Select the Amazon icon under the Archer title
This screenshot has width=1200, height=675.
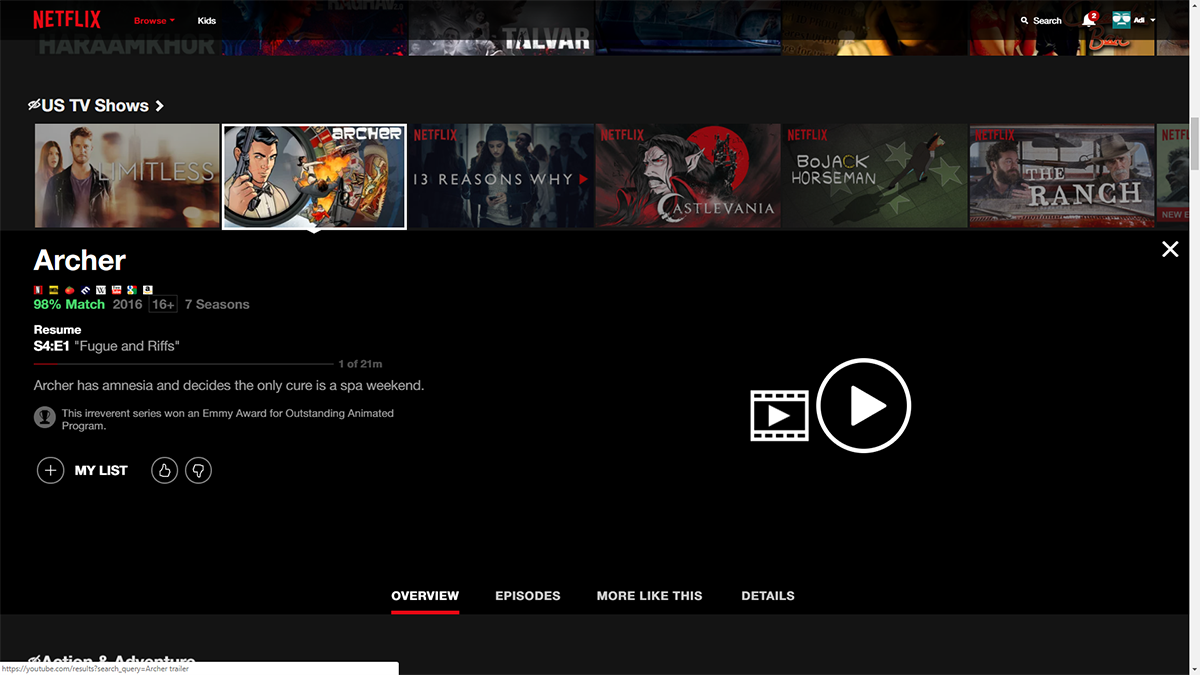coord(148,290)
